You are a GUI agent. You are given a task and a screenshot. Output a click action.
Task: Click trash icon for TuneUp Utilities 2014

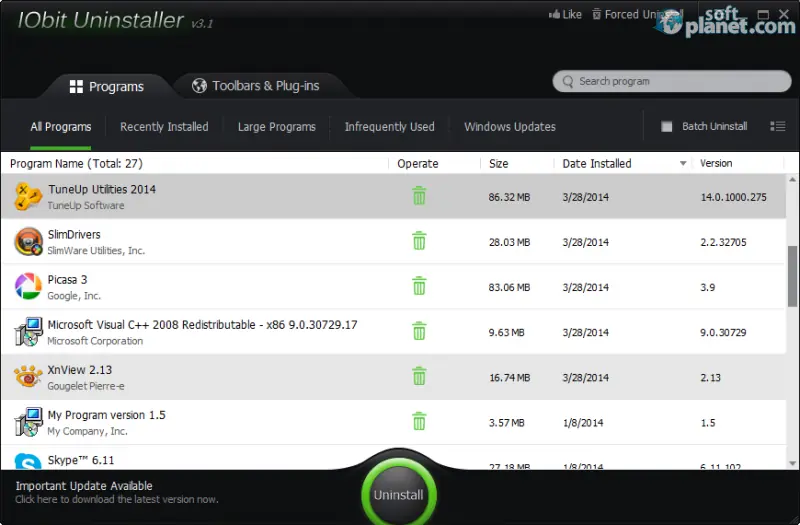[419, 196]
